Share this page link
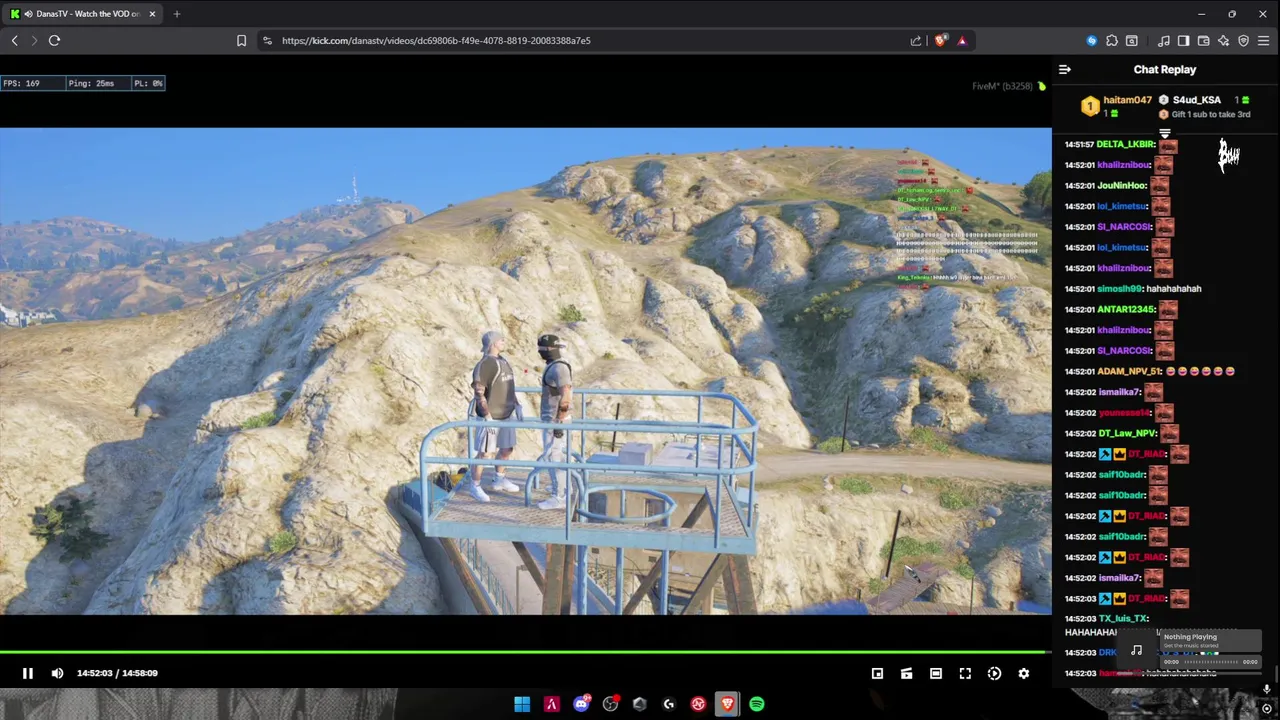 tap(915, 41)
